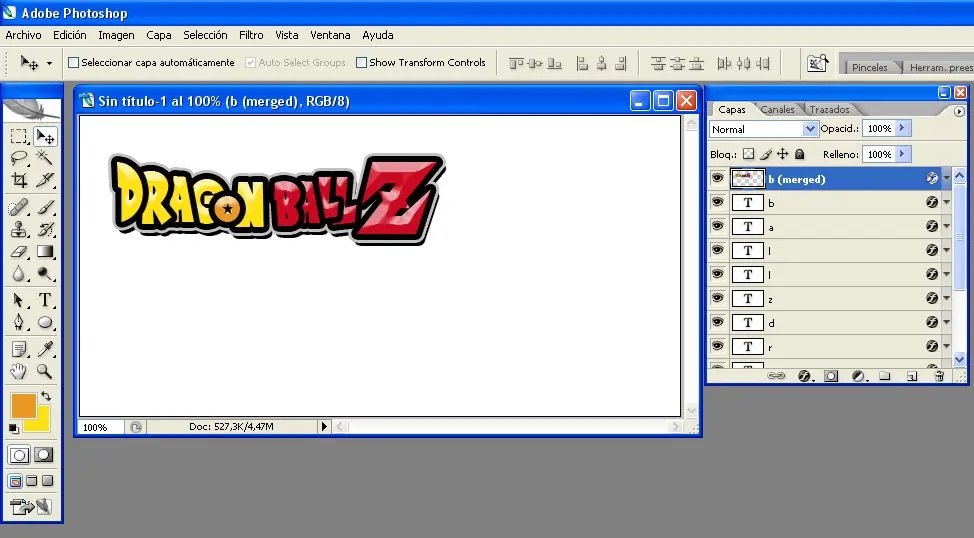Select the Horizontal Type tool
Viewport: 974px width, 538px height.
tap(45, 300)
